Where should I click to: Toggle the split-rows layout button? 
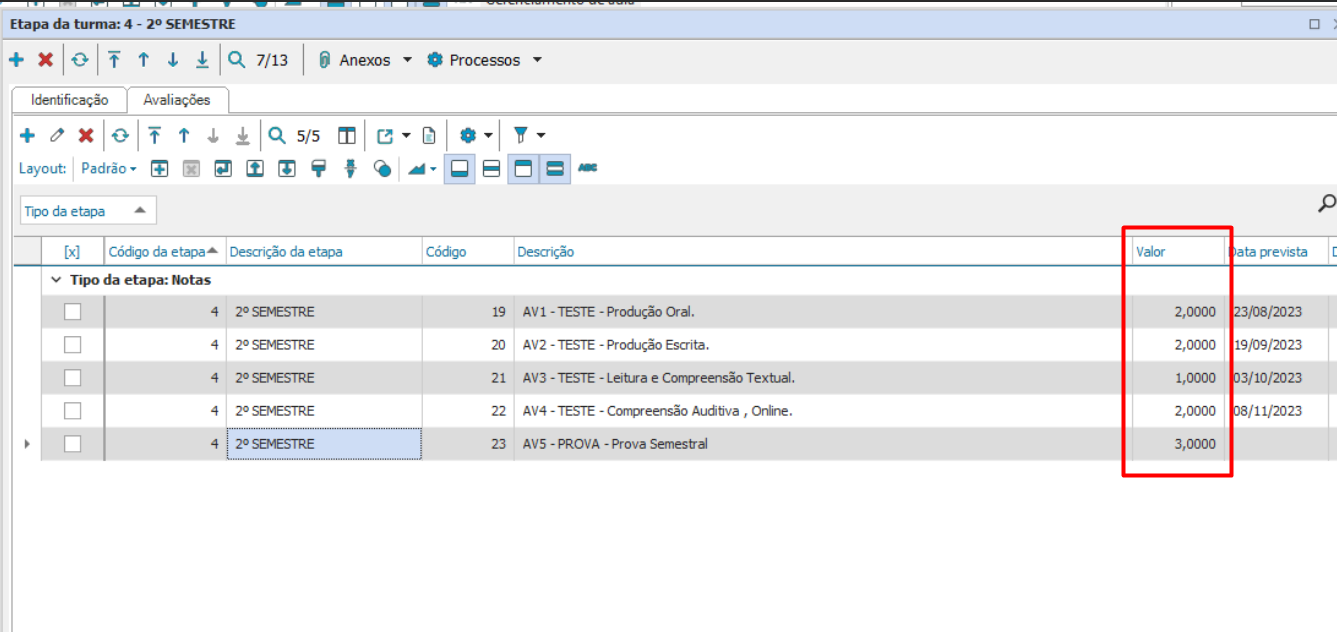click(x=491, y=169)
